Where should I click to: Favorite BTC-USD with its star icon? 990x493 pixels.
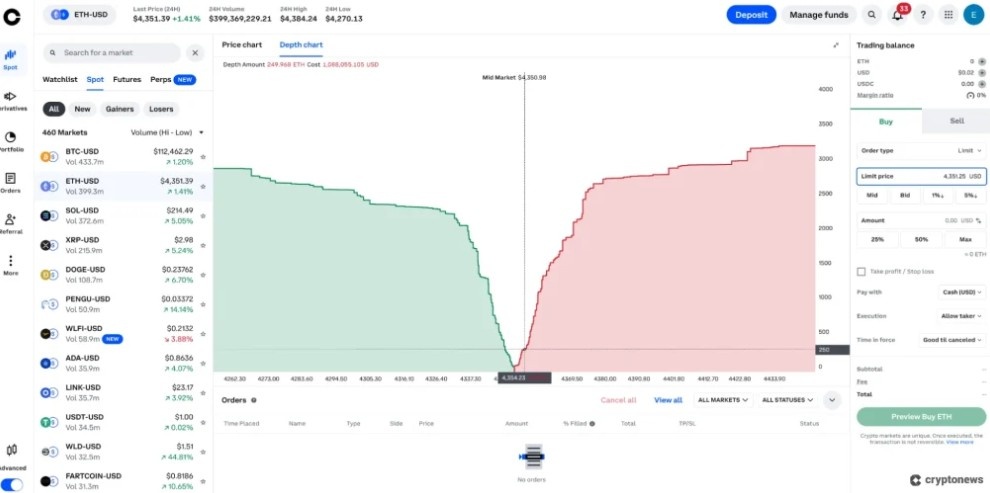pyautogui.click(x=203, y=157)
